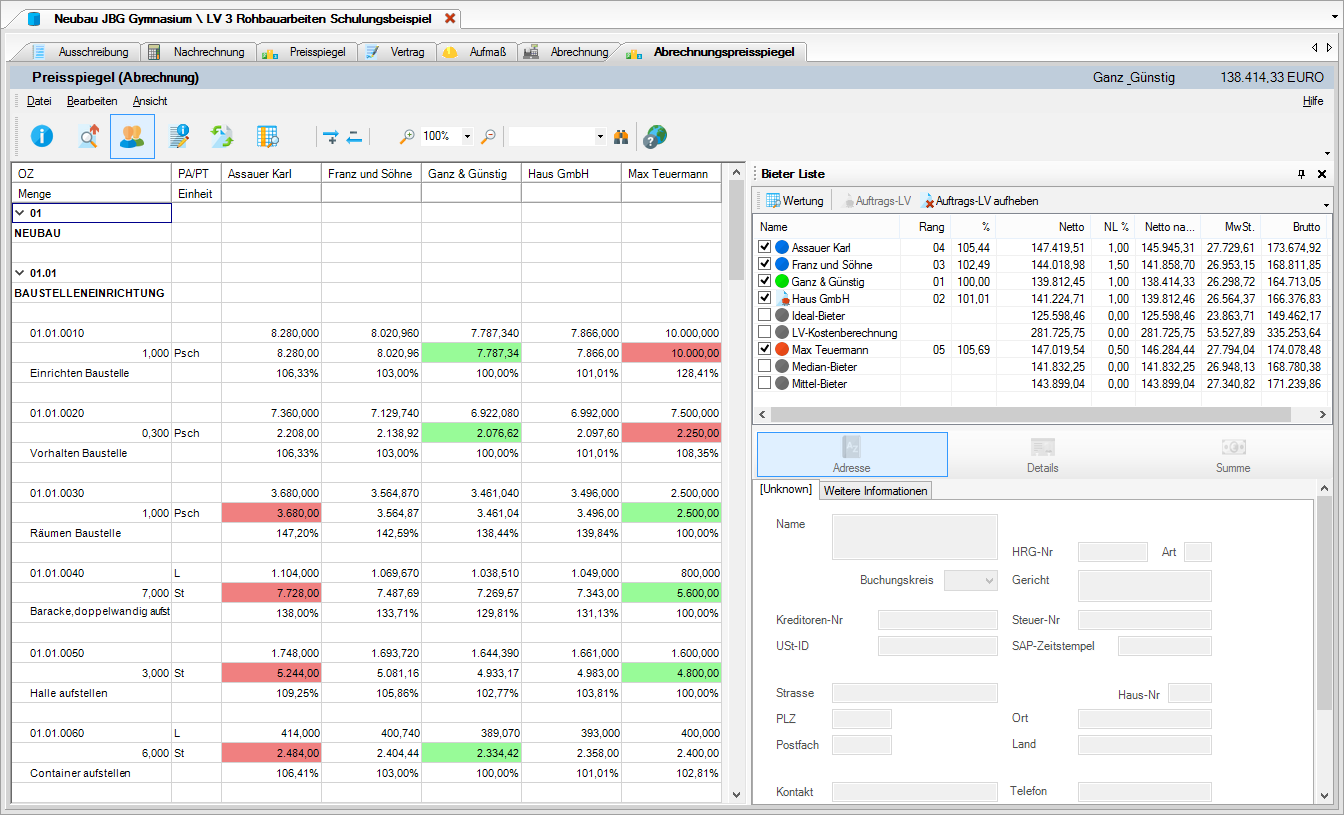Open the Ansicht menu
This screenshot has width=1344, height=815.
point(150,101)
